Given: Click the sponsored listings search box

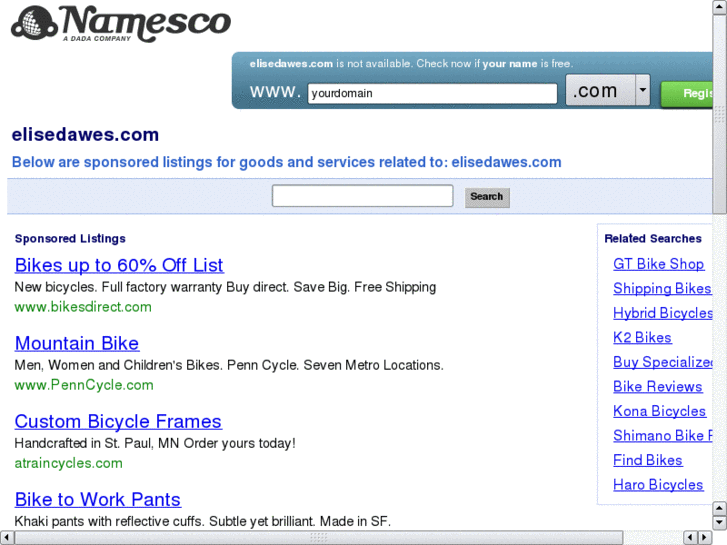Looking at the screenshot, I should [x=363, y=196].
